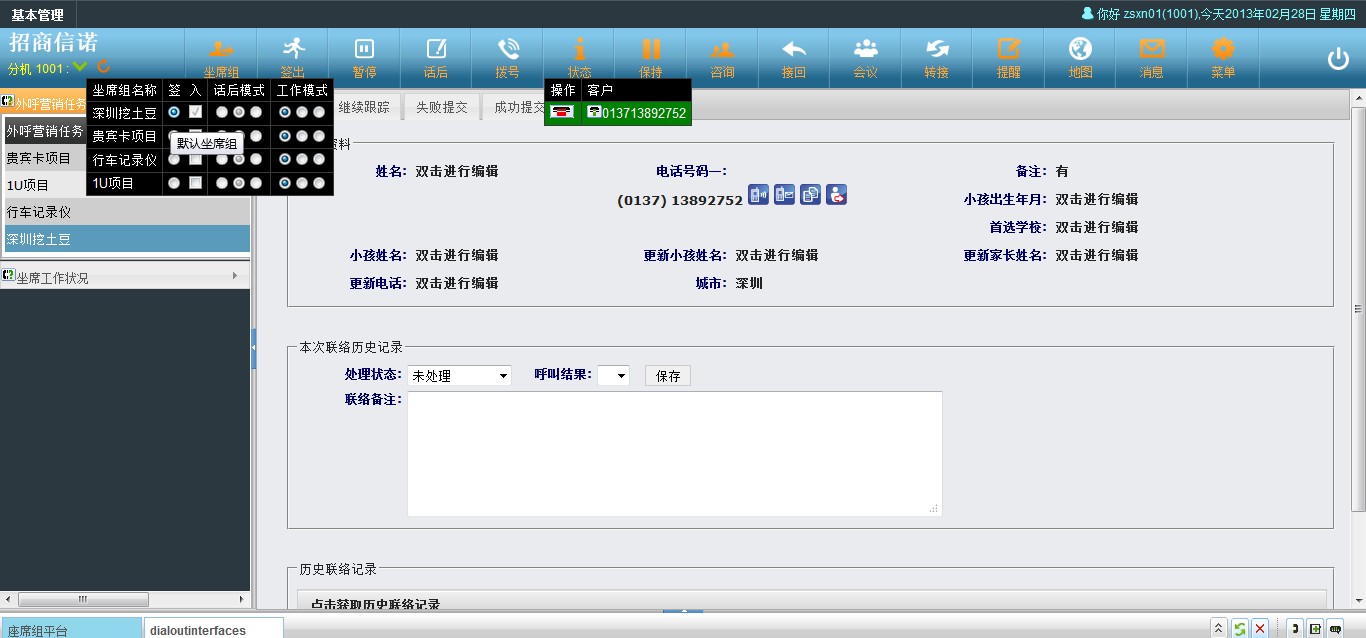The image size is (1366, 638).
Task: Open 消息 messages from the toolbar
Action: pos(1152,56)
